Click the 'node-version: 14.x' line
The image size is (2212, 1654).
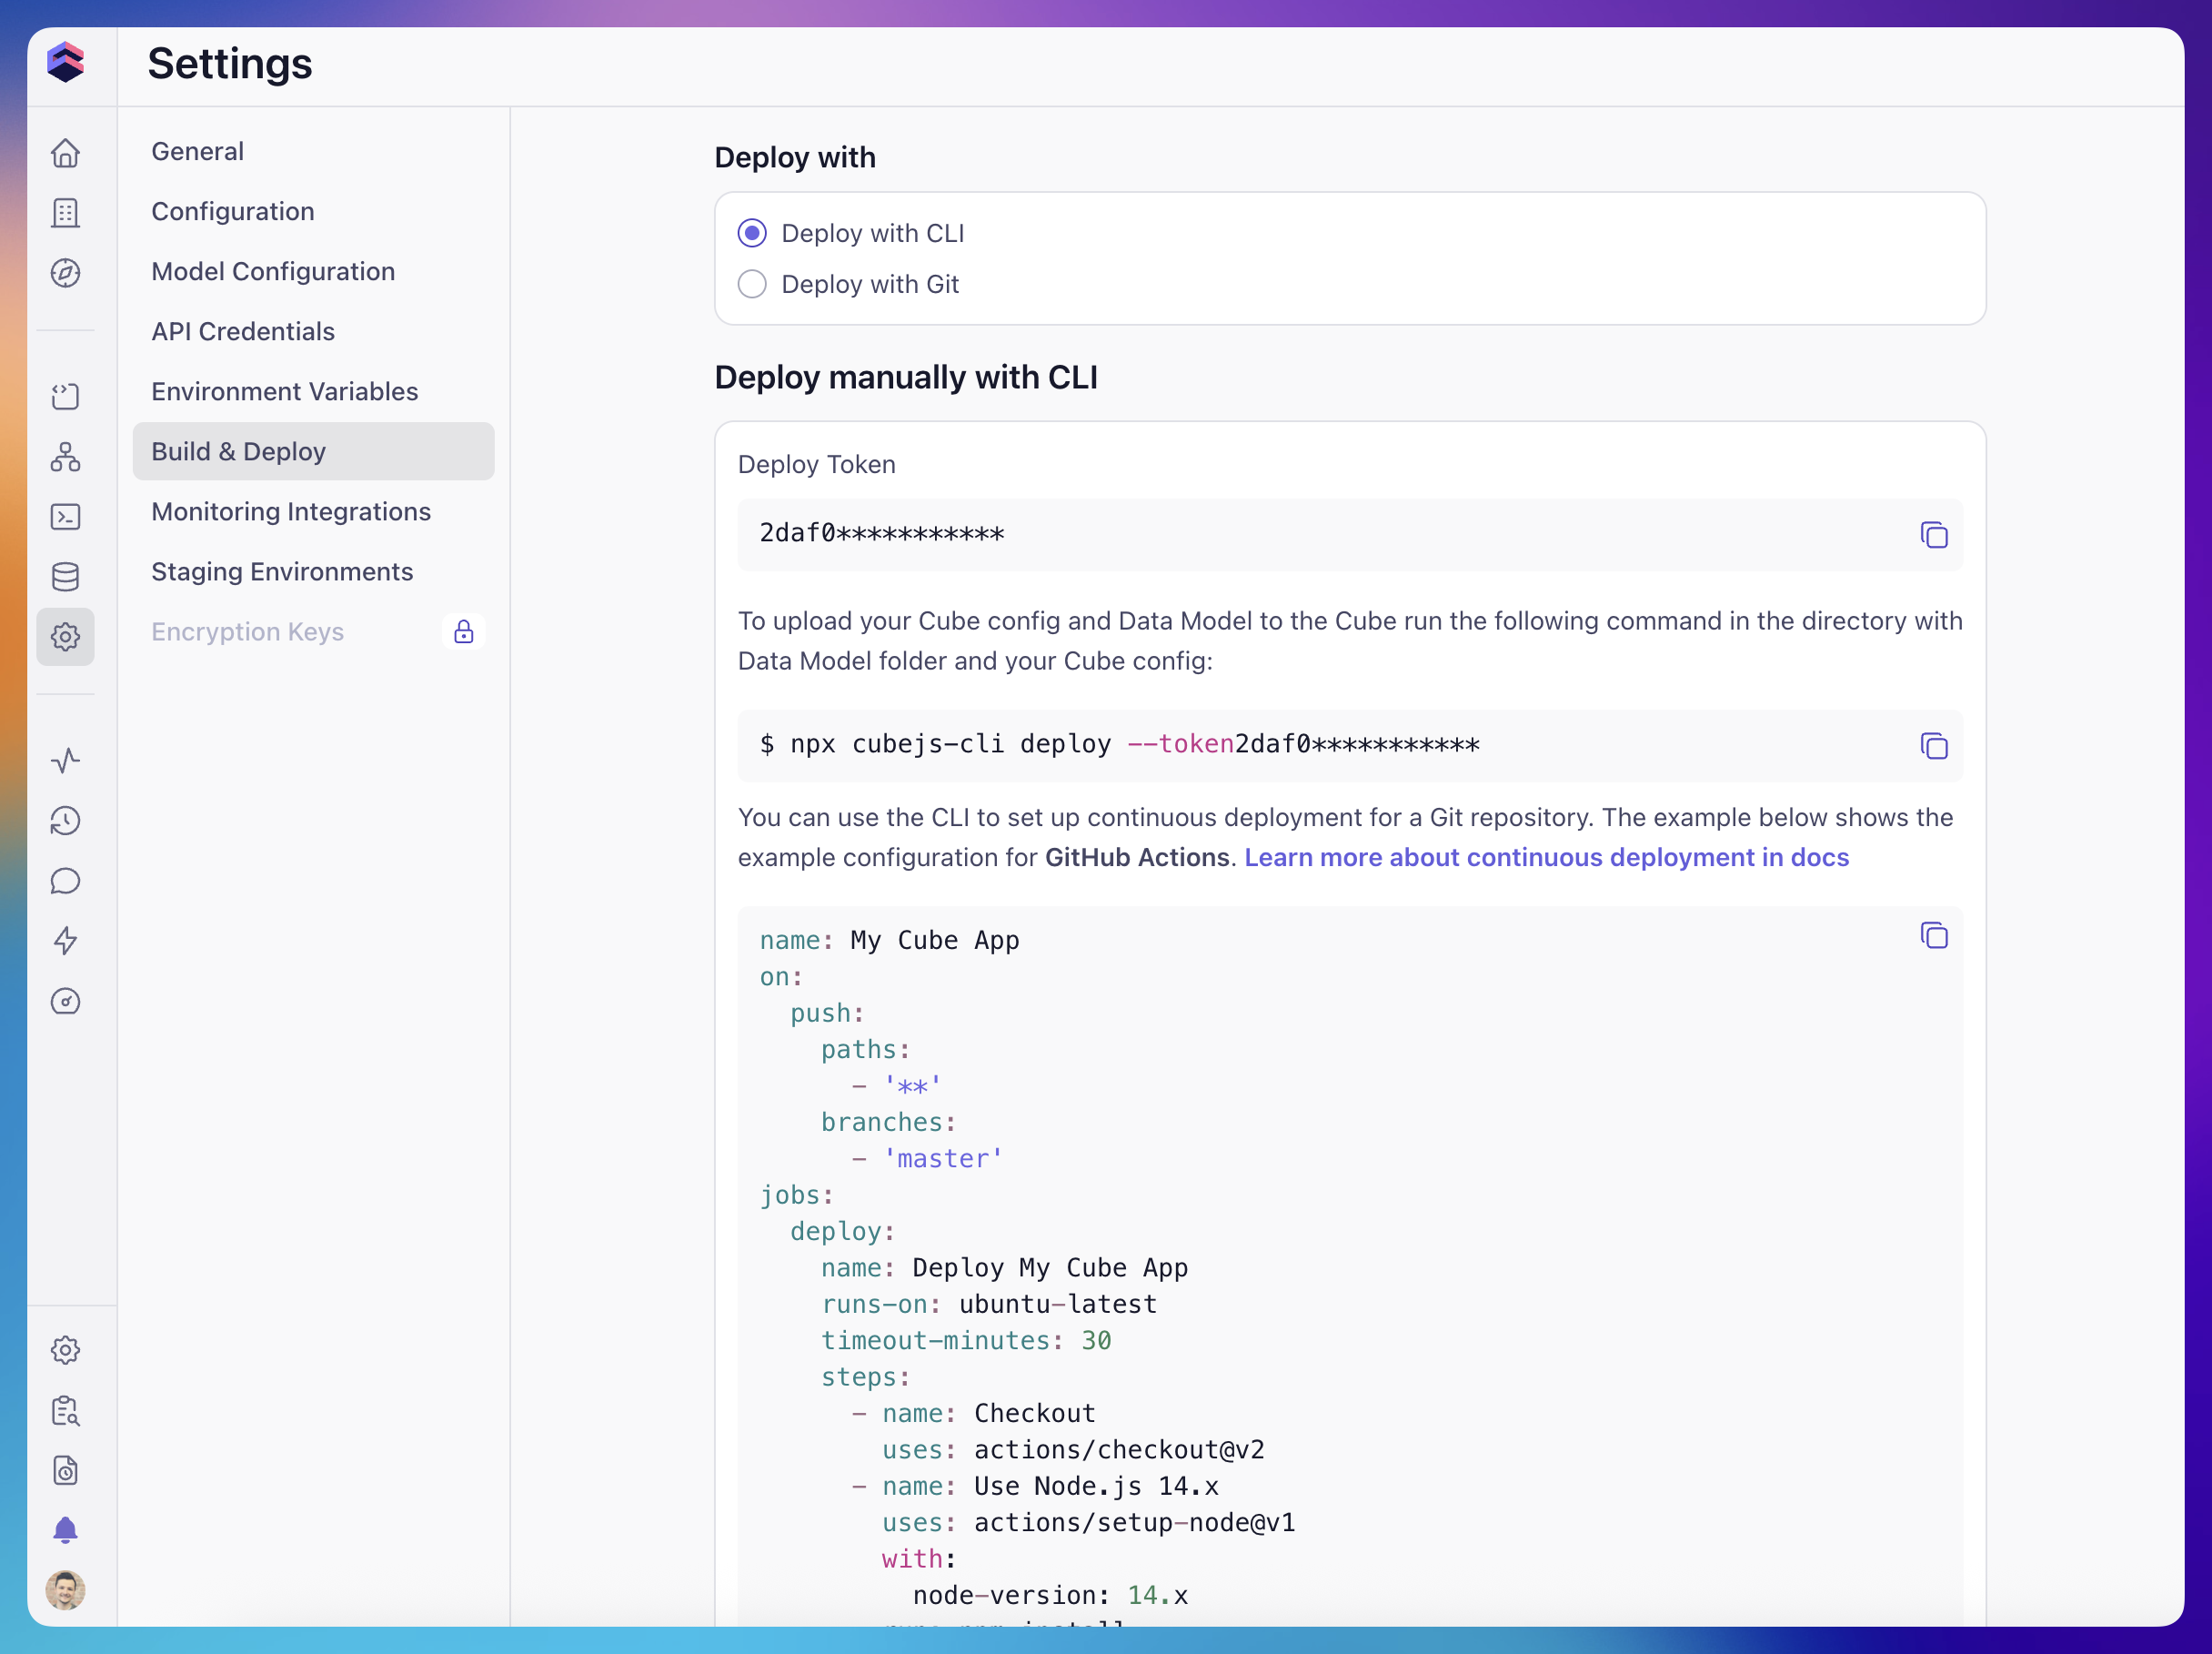(x=1050, y=1595)
